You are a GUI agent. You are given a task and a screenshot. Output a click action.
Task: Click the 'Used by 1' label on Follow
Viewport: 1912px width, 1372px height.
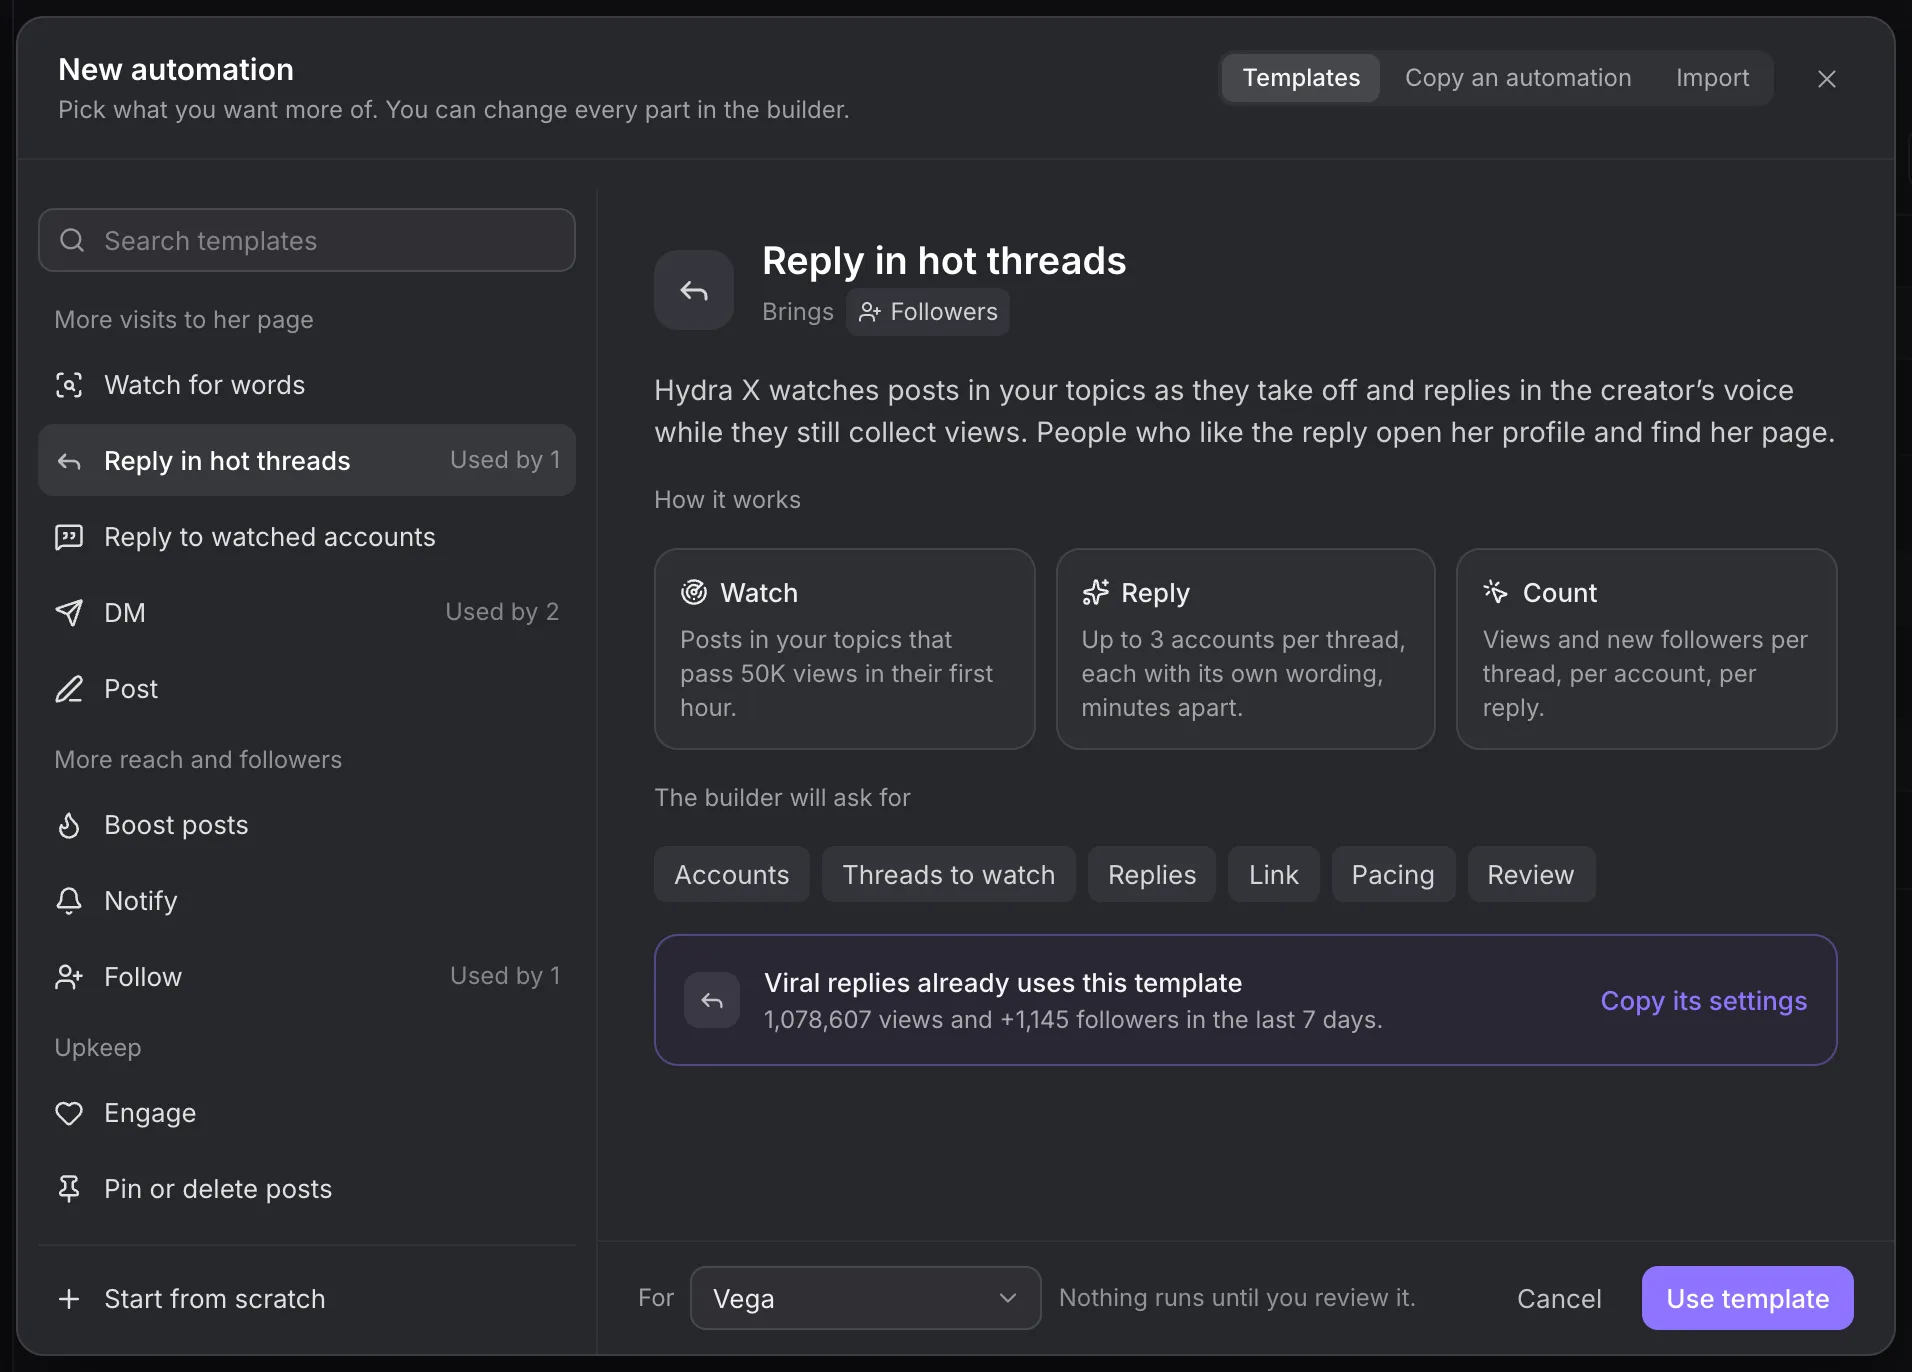[505, 976]
